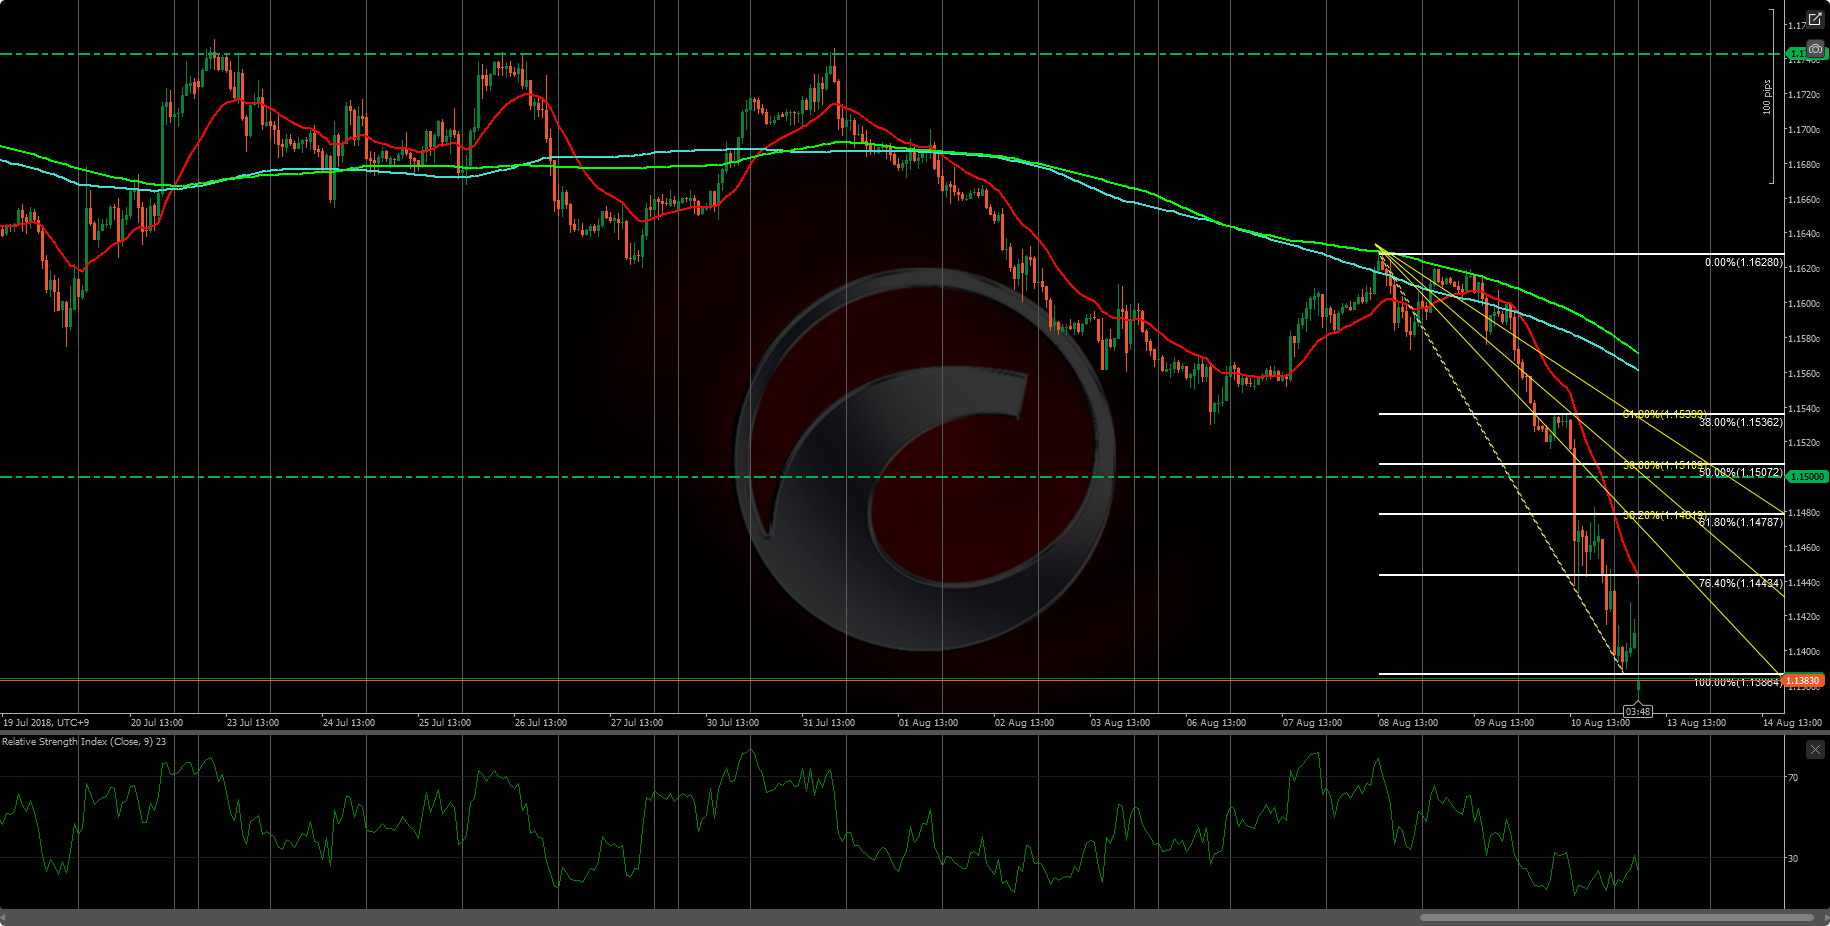The image size is (1830, 926).
Task: Click the 1.1480 price axis label
Action: (x=1805, y=513)
